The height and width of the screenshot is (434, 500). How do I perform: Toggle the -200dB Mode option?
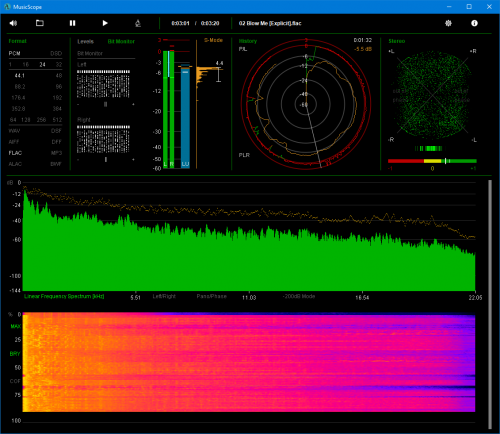(299, 296)
